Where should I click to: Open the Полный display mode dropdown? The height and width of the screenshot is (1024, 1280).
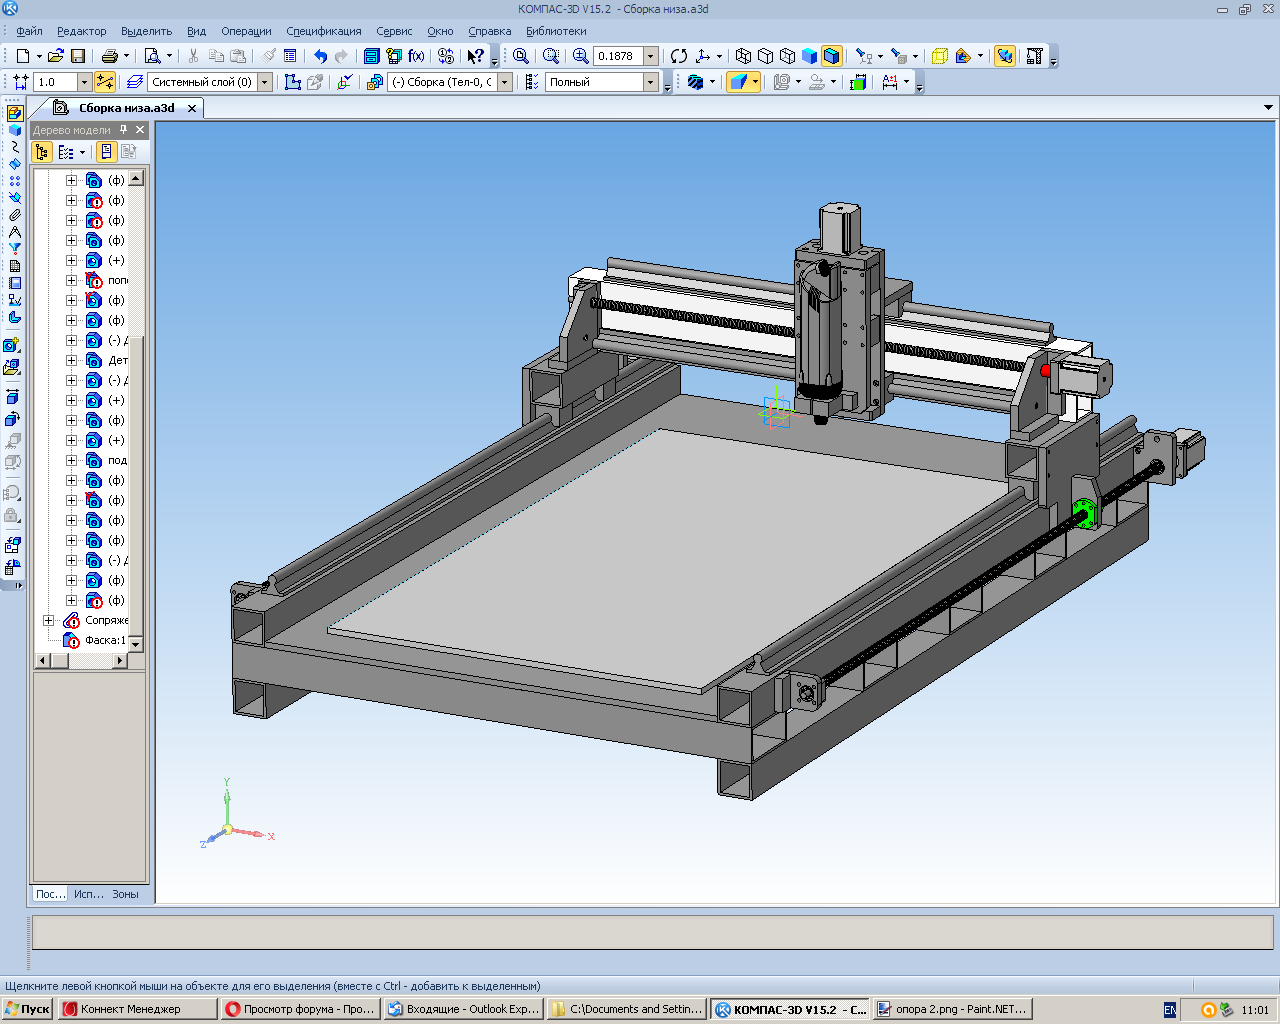[651, 82]
